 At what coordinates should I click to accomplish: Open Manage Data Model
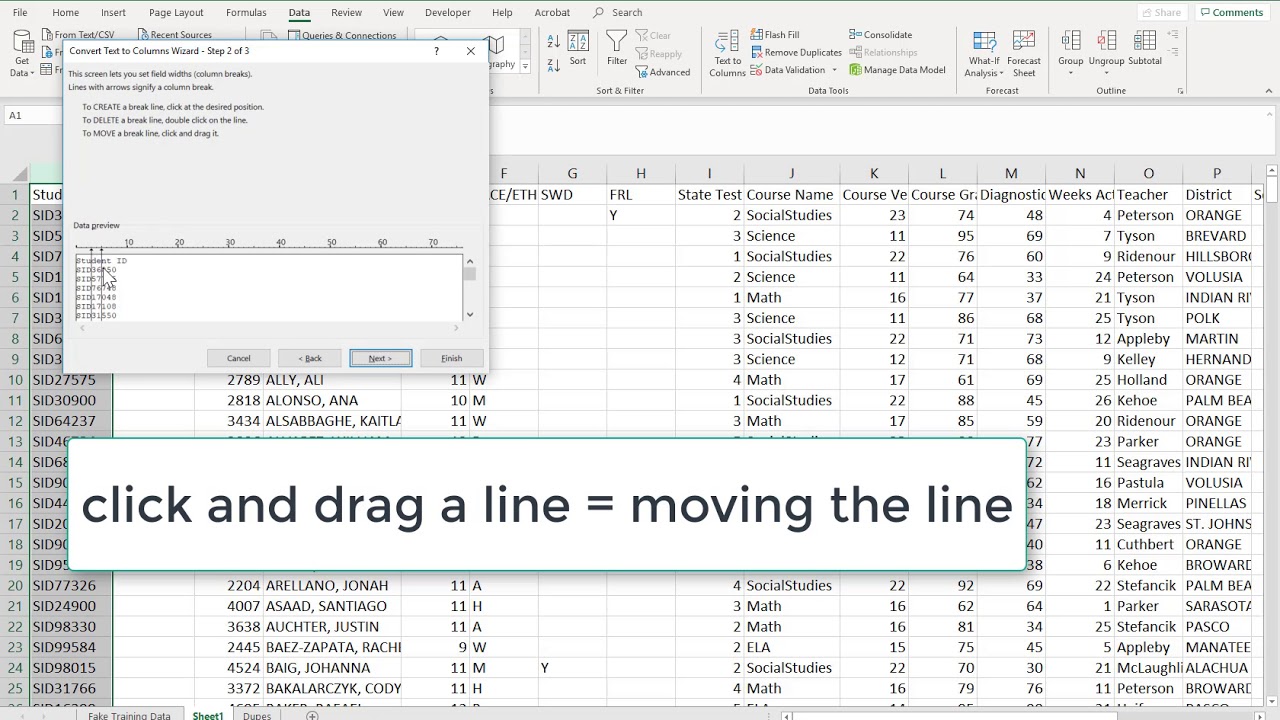pyautogui.click(x=897, y=70)
